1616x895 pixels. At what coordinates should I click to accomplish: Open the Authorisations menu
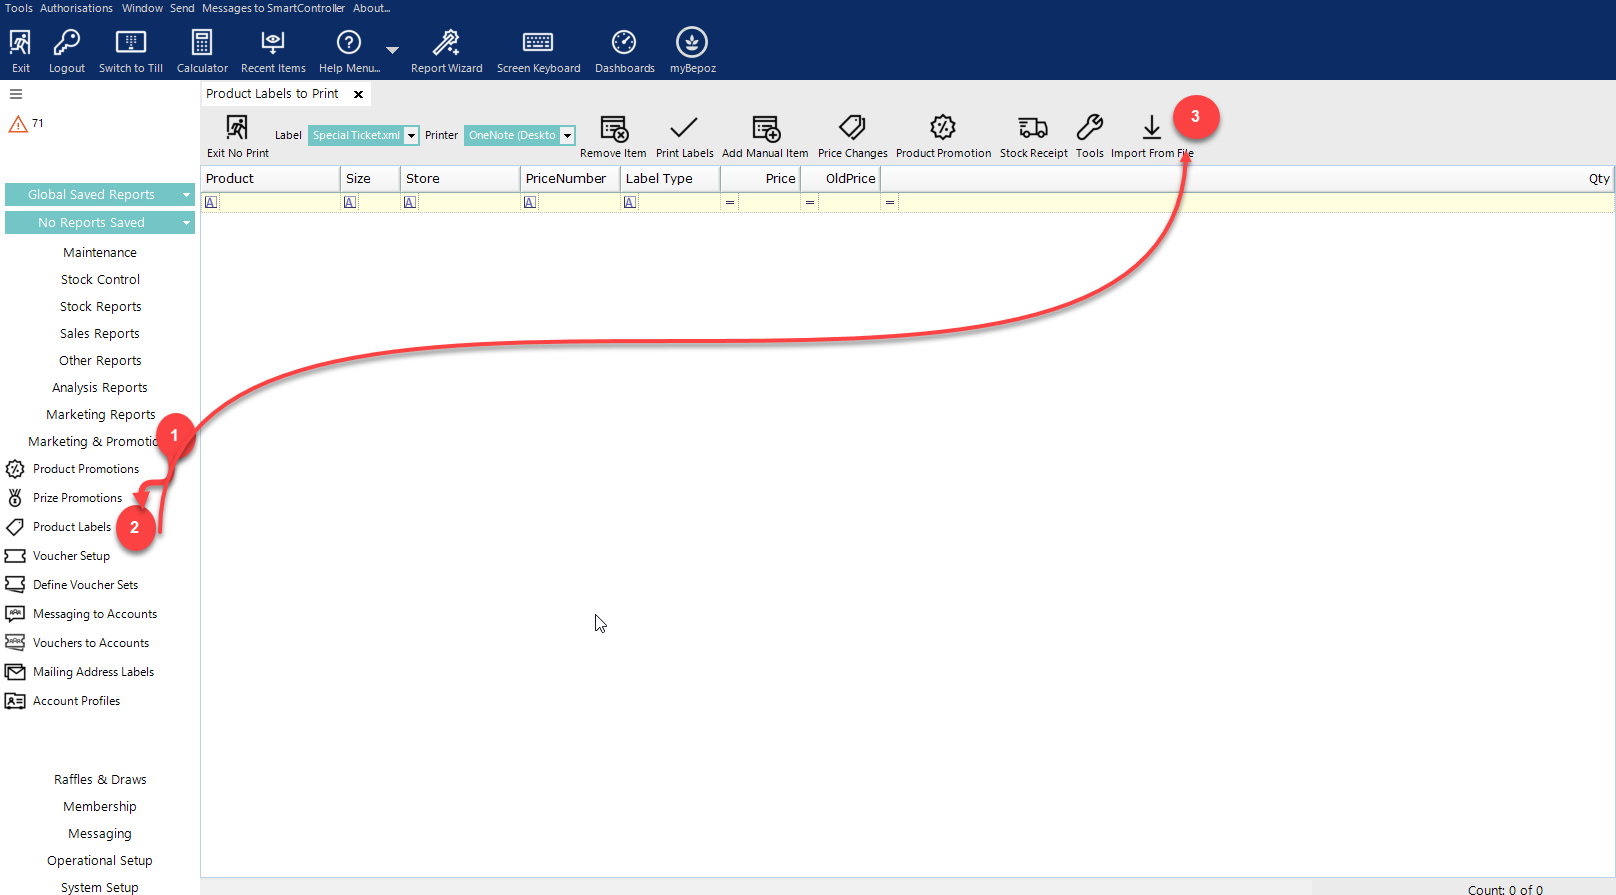click(76, 8)
